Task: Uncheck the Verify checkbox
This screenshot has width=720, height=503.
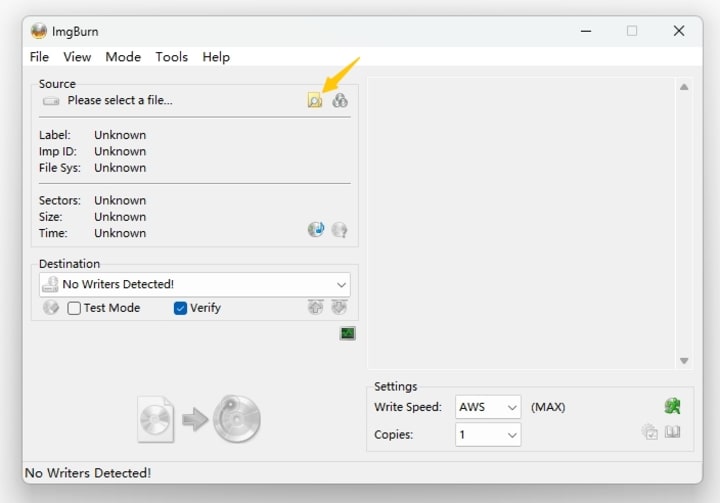Action: [180, 308]
